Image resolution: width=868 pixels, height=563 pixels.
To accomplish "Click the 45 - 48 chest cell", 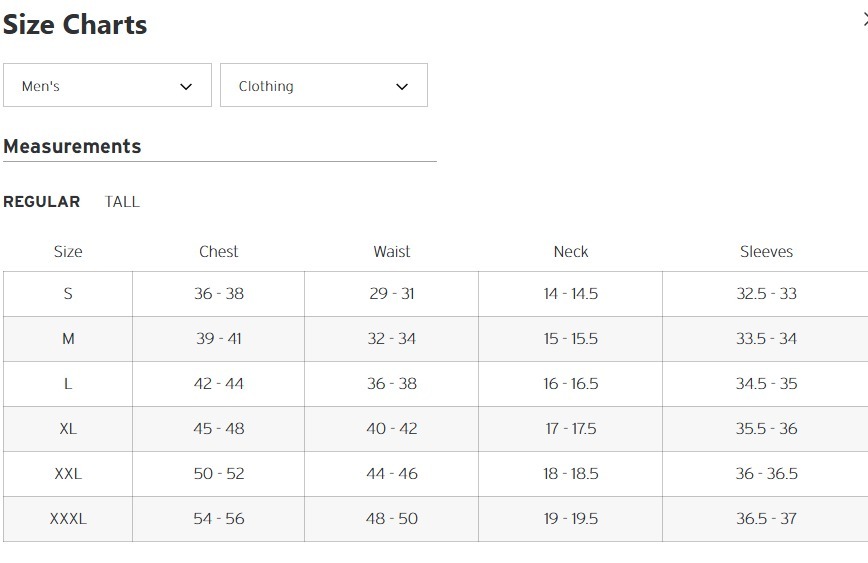I will pyautogui.click(x=218, y=429).
